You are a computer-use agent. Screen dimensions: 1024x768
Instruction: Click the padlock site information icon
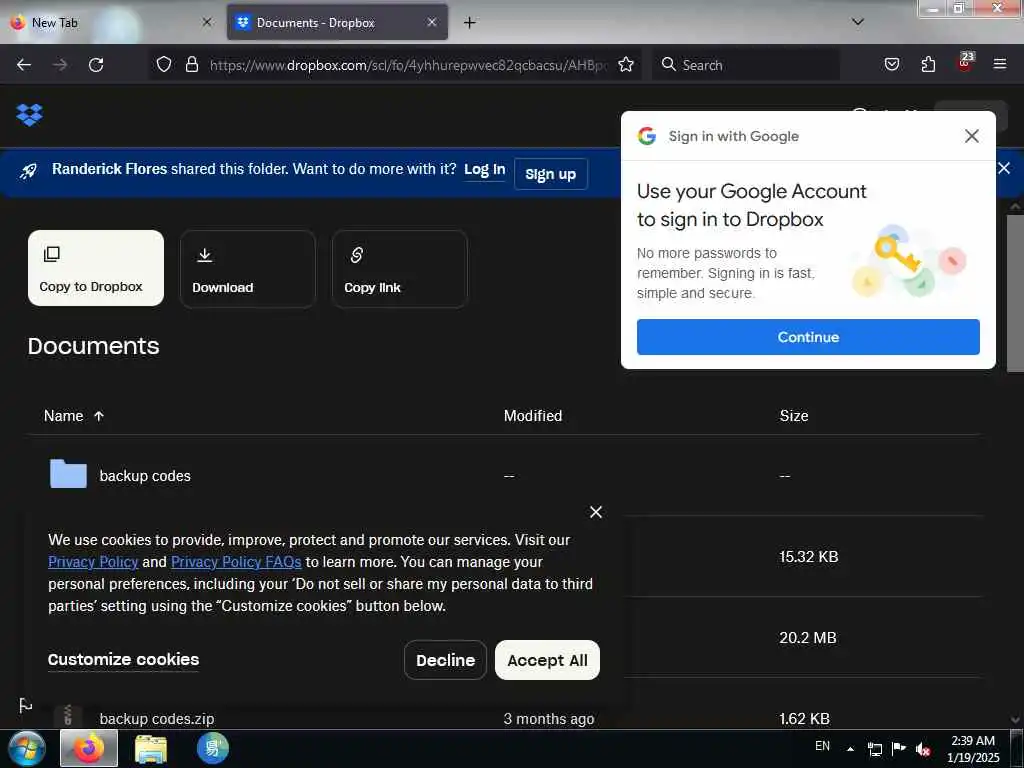pos(191,65)
